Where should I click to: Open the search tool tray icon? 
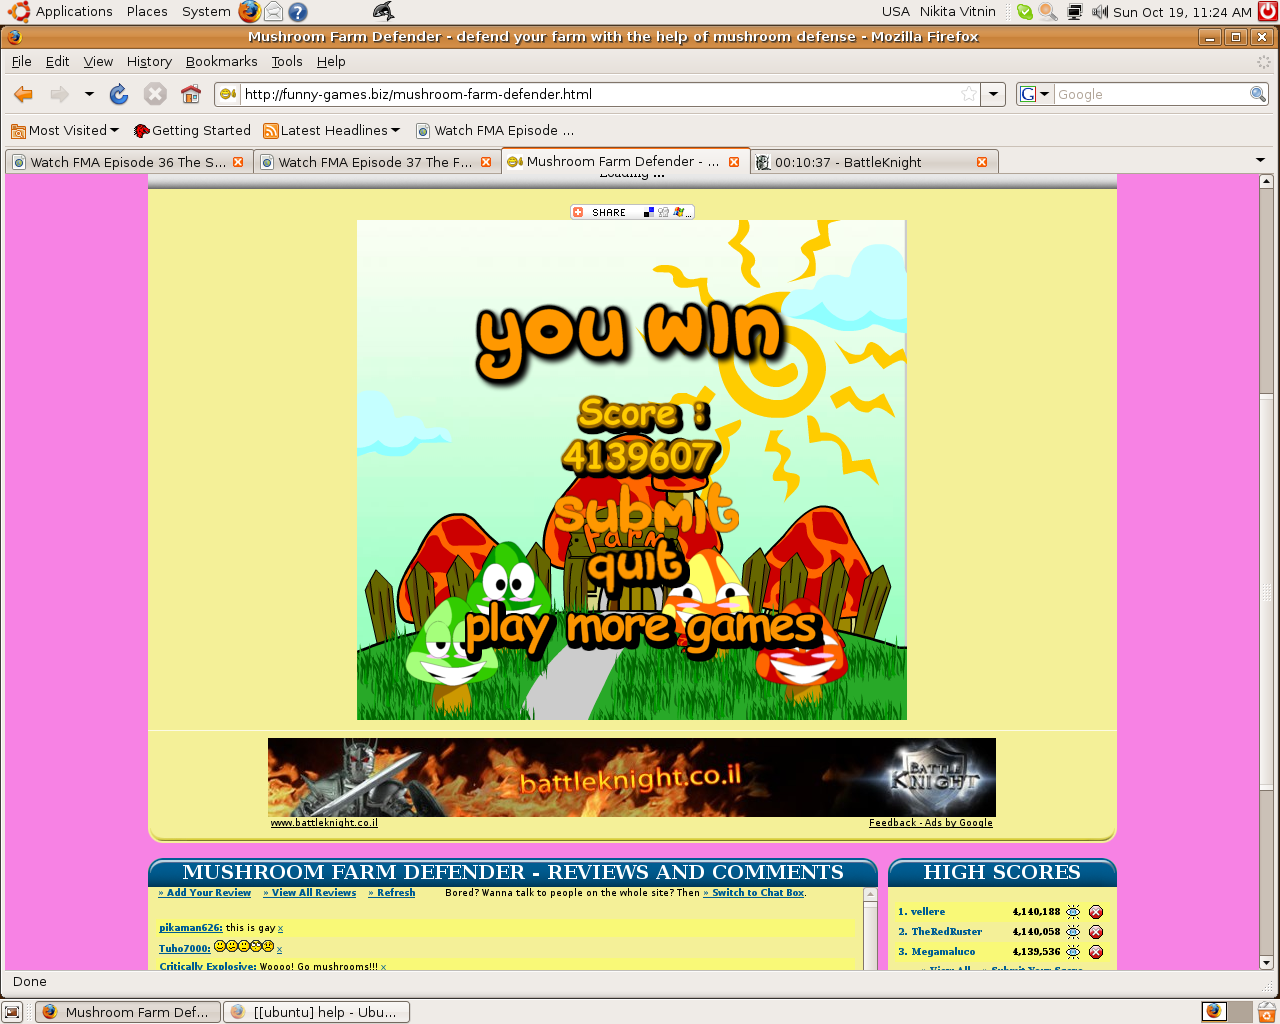[1048, 12]
